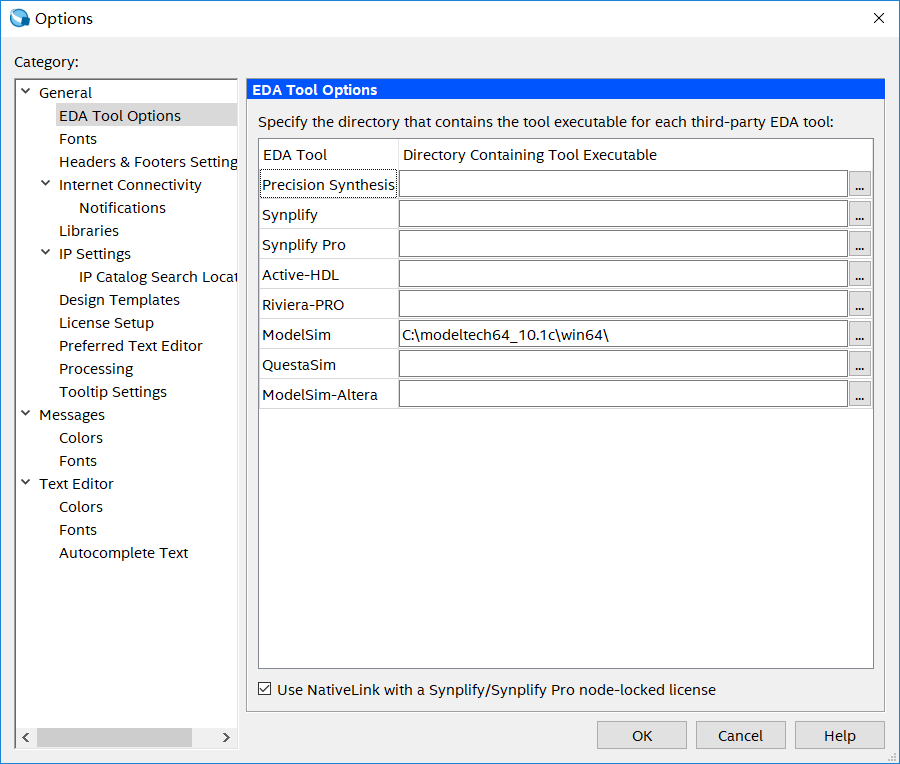Open directory browser for Synplify Pro
900x764 pixels.
[x=859, y=244]
